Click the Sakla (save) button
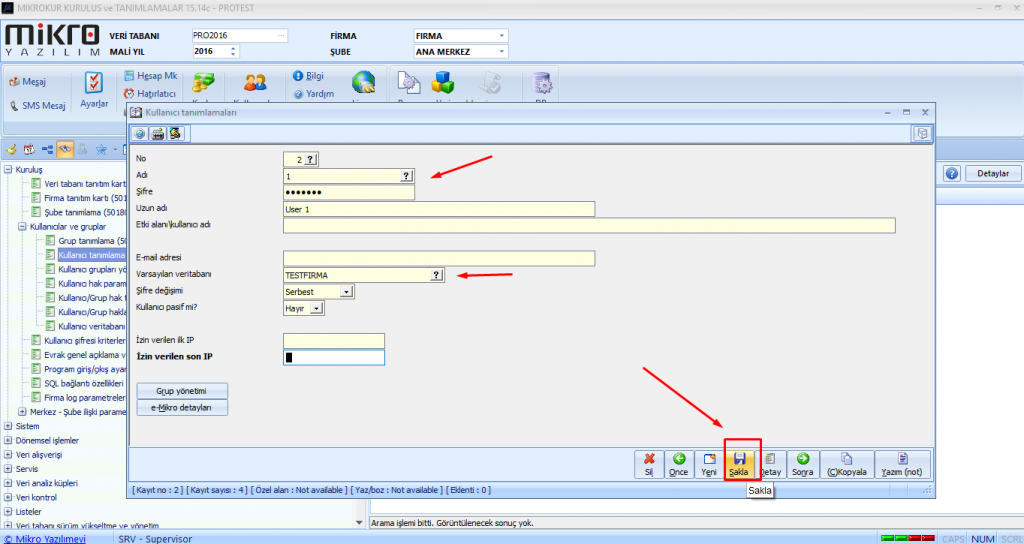 (739, 464)
